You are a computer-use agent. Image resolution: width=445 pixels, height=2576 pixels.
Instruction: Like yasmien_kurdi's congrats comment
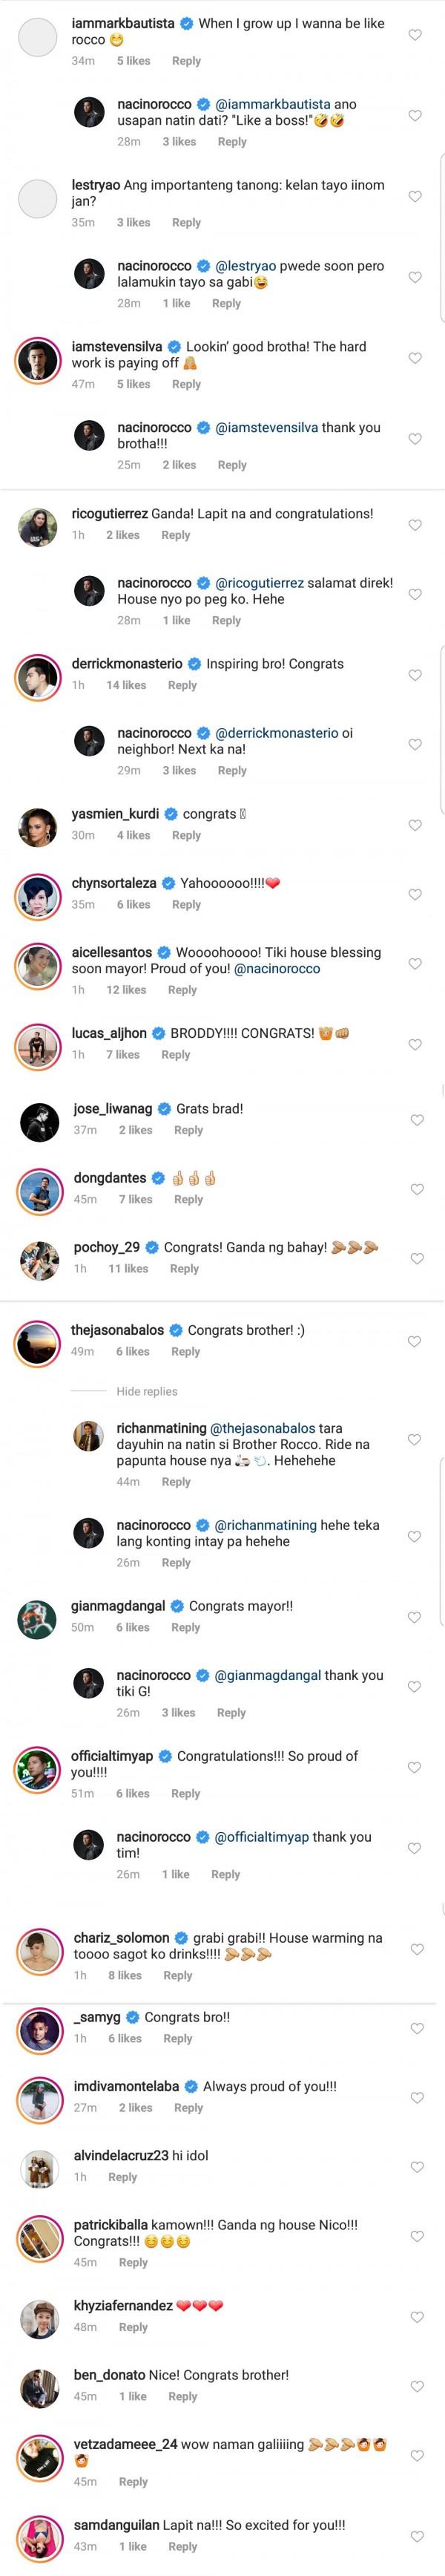pyautogui.click(x=415, y=825)
